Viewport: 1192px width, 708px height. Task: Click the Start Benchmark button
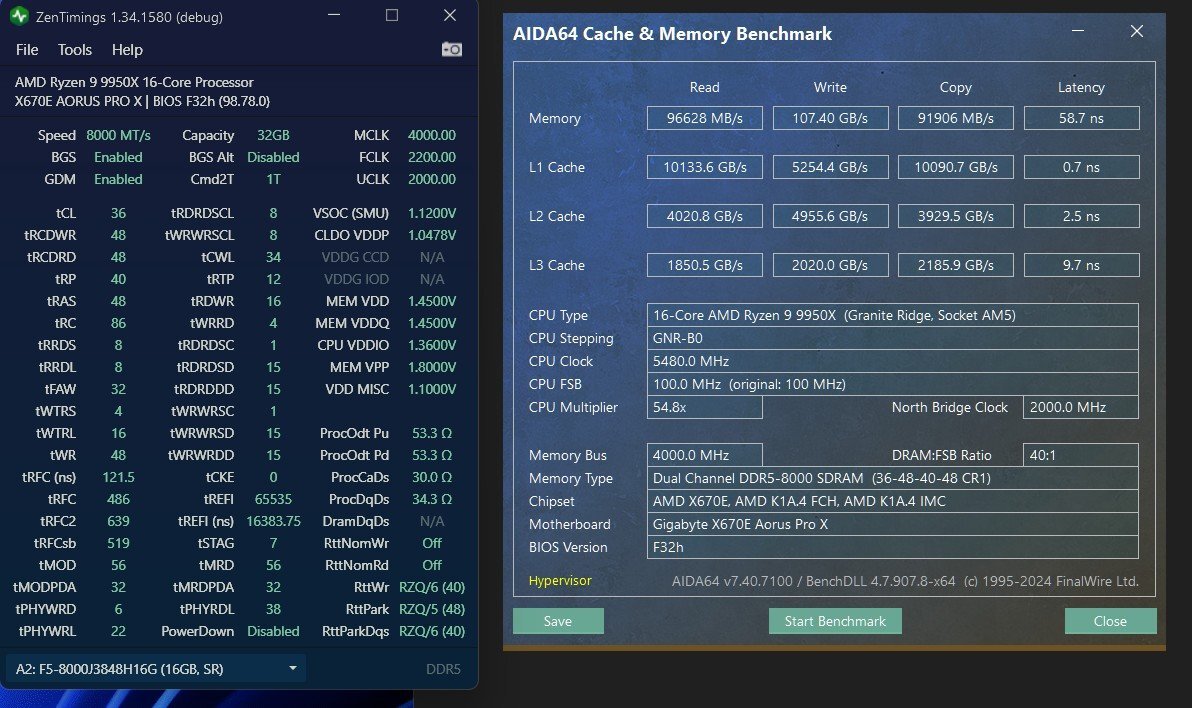point(835,621)
